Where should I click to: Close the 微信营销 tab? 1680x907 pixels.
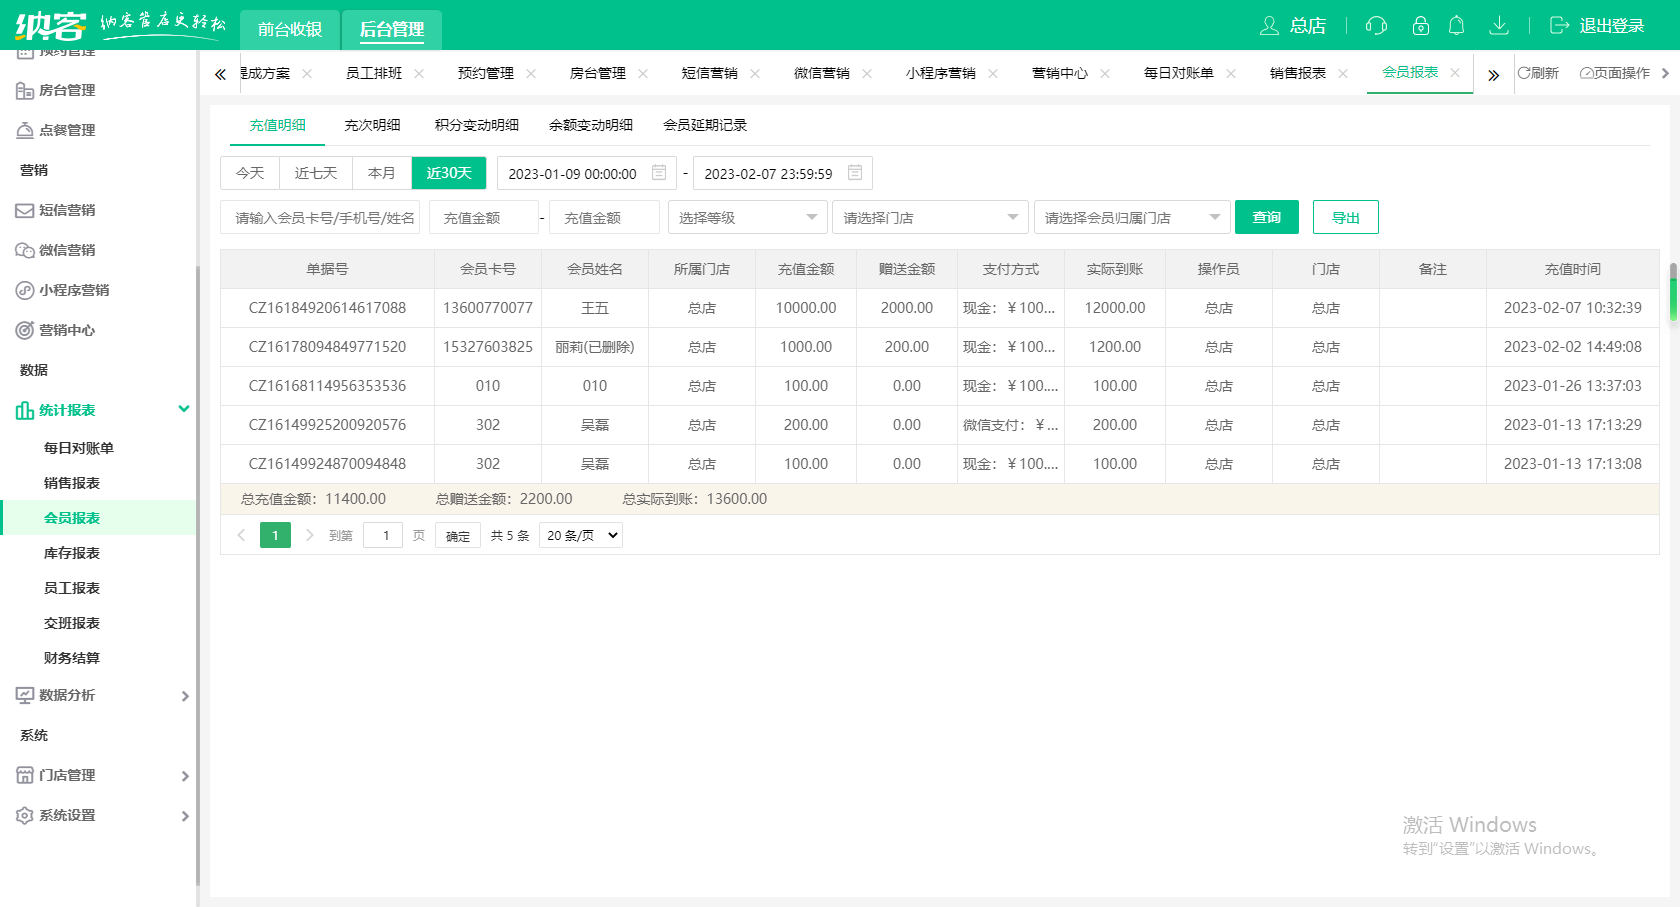click(867, 73)
